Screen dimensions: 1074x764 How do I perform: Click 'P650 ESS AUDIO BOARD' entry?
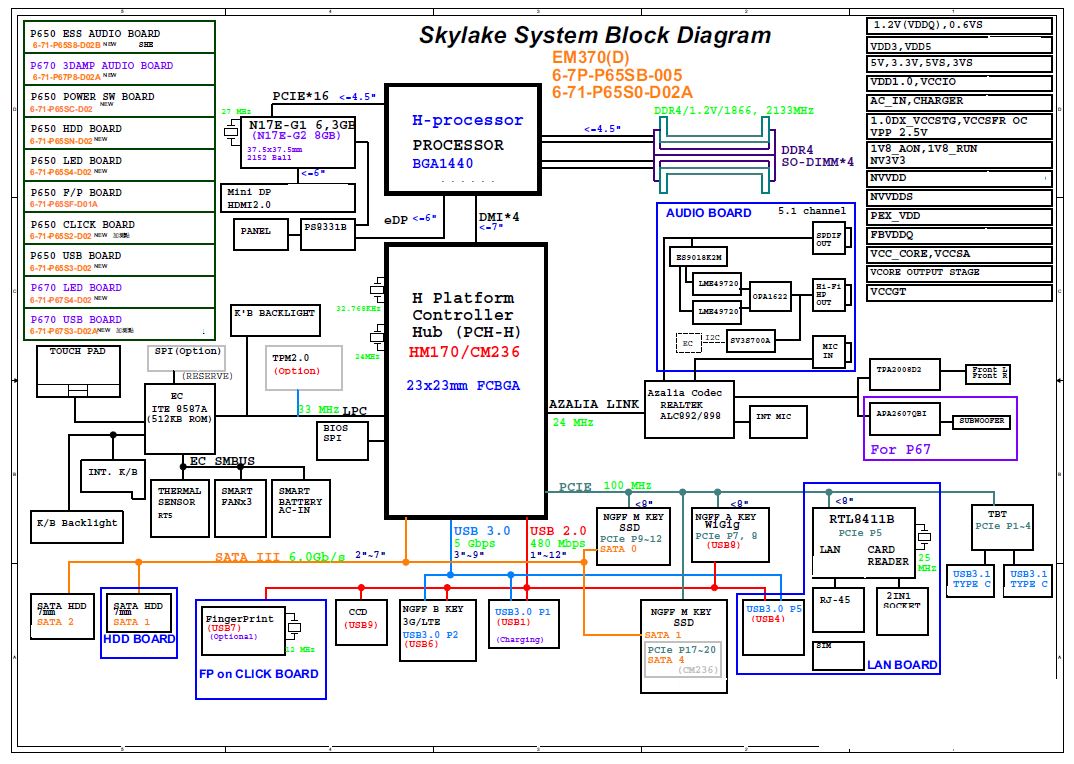(x=119, y=37)
